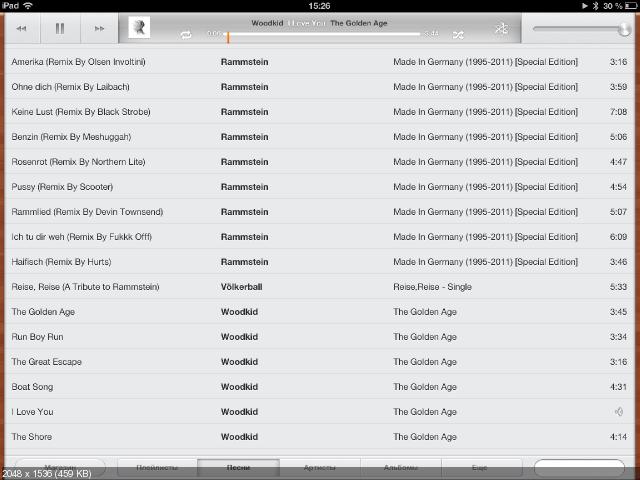Screen dimensions: 640x480
Task: Click the 4:14 duration of The Shore
Action: (618, 437)
